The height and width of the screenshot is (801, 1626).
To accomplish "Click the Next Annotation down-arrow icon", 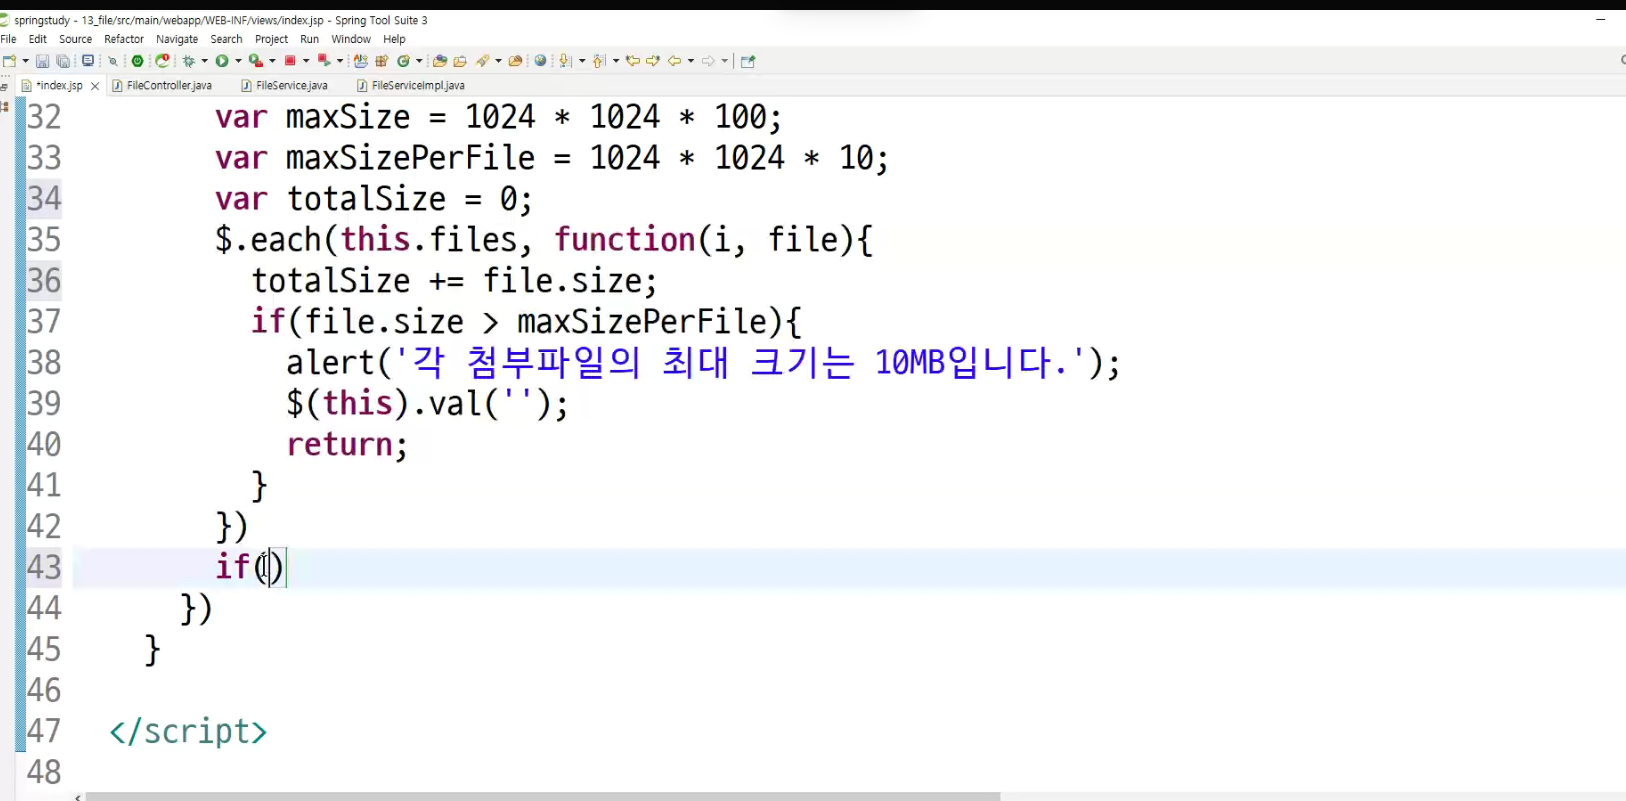I will pyautogui.click(x=564, y=61).
